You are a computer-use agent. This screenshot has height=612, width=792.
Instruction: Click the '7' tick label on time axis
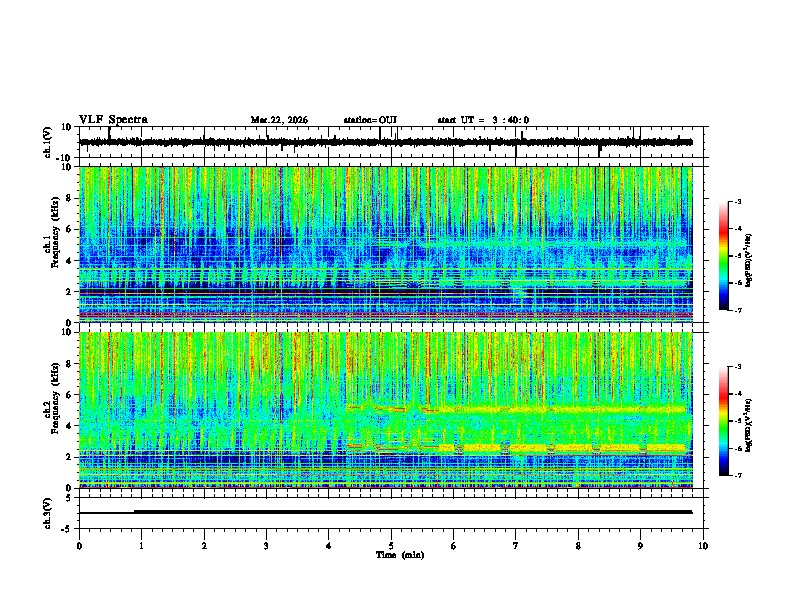tap(516, 546)
